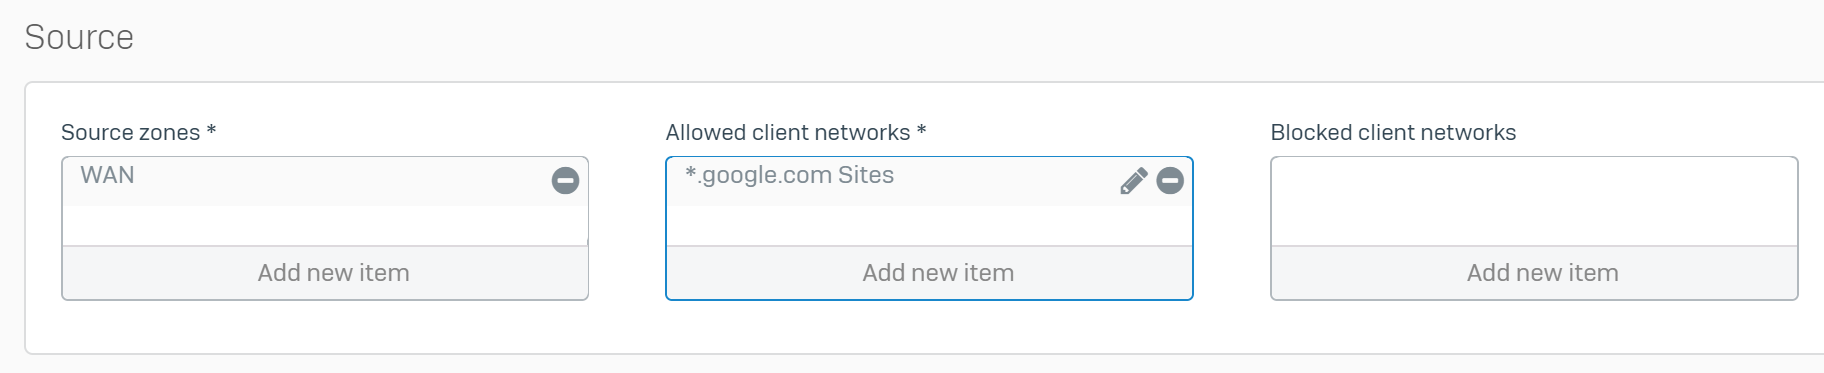Click blank row beneath WAN entry
This screenshot has height=373, width=1824.
pyautogui.click(x=325, y=226)
